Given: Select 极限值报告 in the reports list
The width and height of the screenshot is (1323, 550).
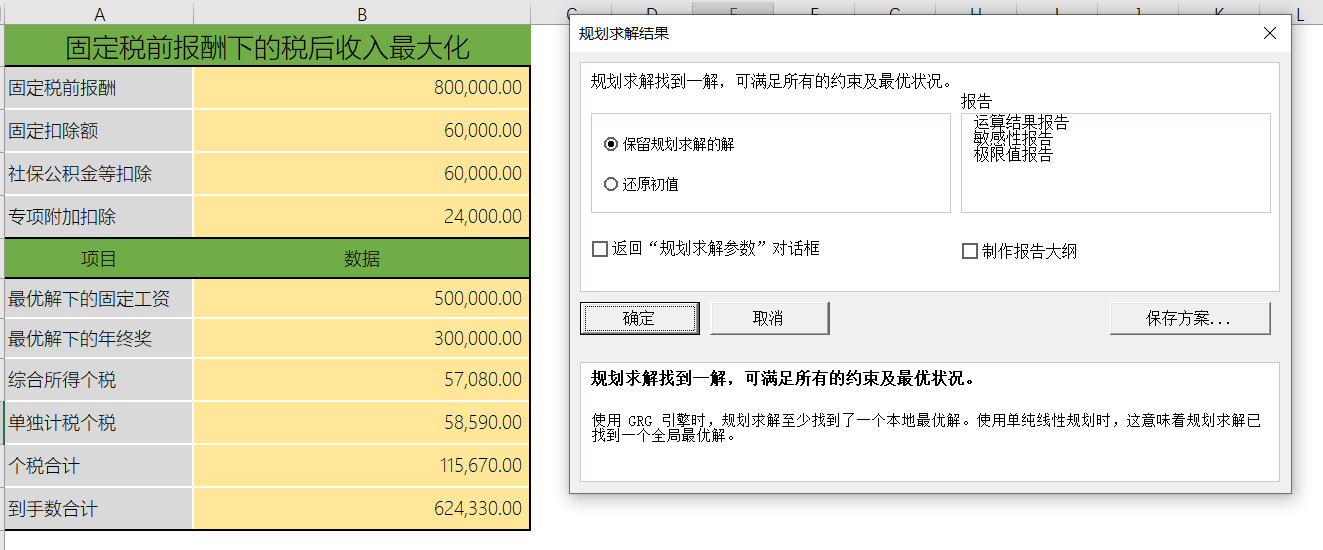Looking at the screenshot, I should [1013, 155].
